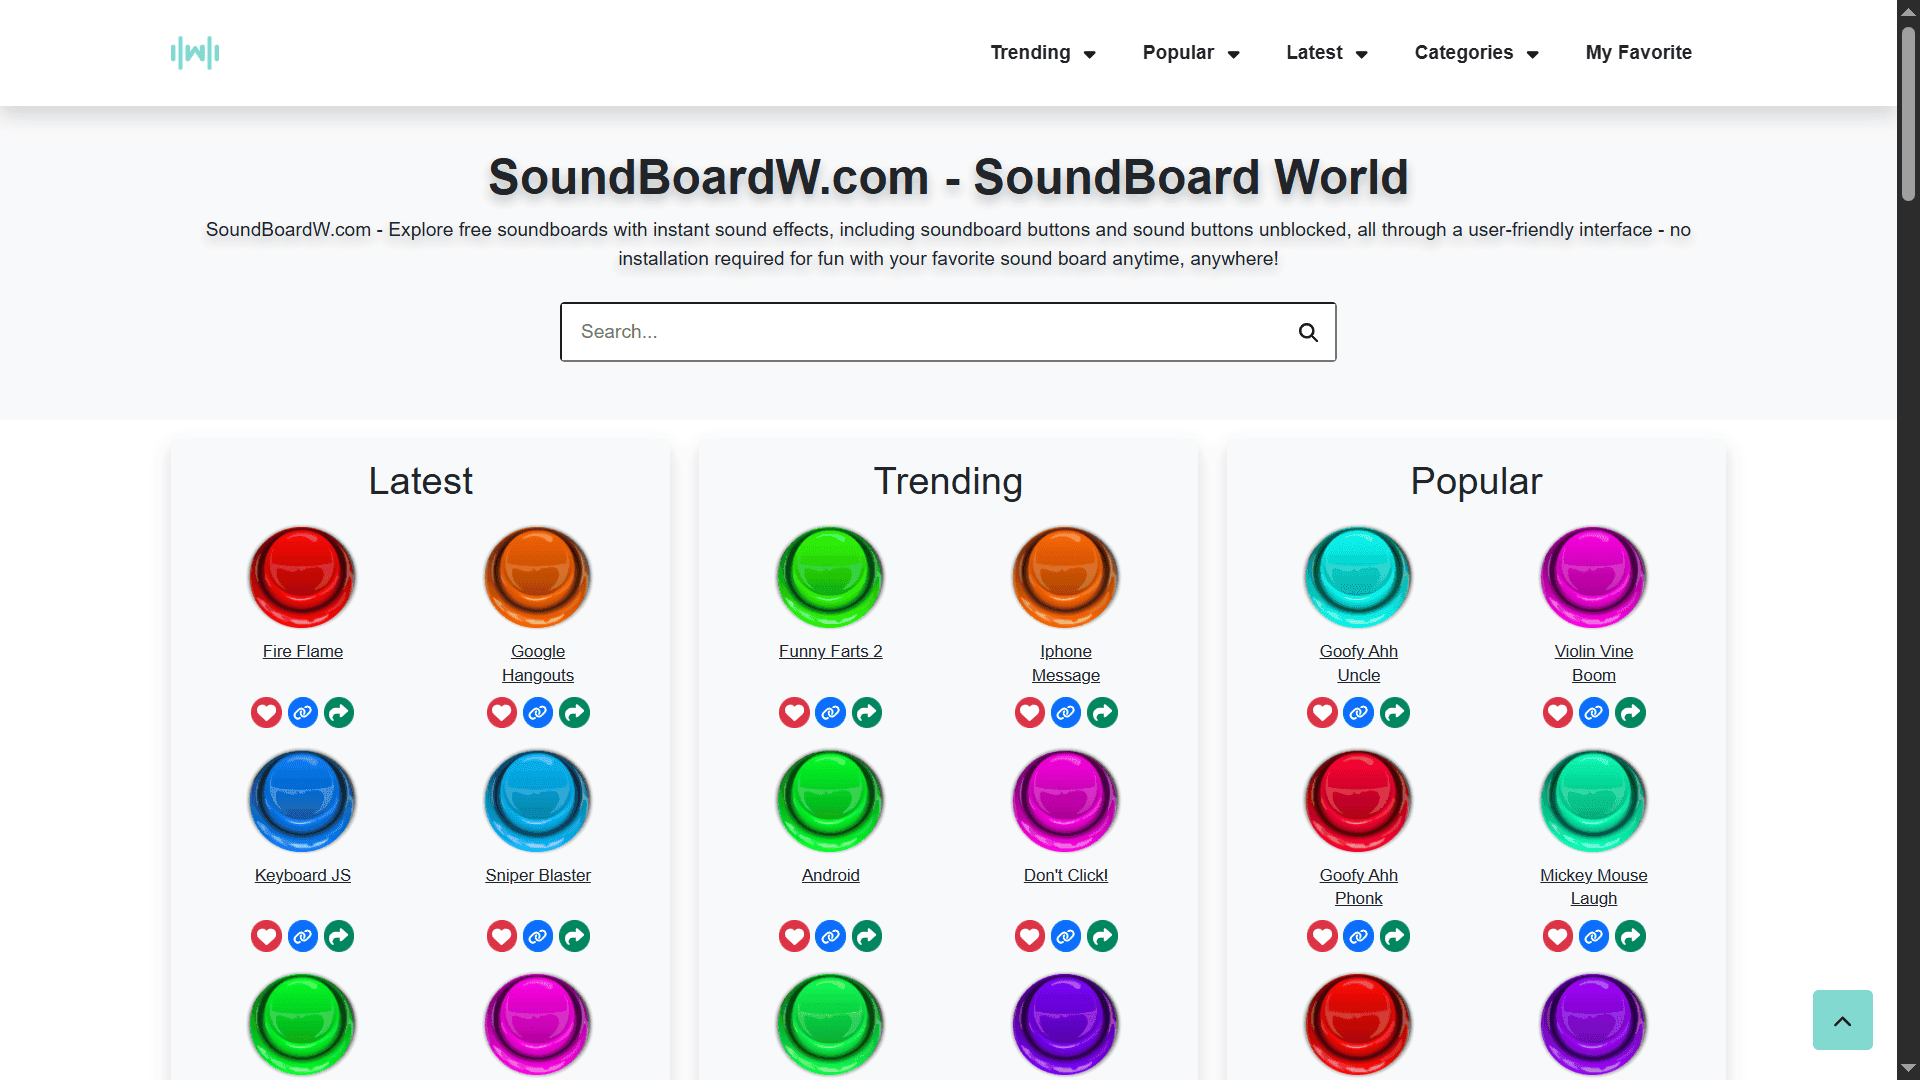Favorite the Fire Flame sound button

pos(265,712)
